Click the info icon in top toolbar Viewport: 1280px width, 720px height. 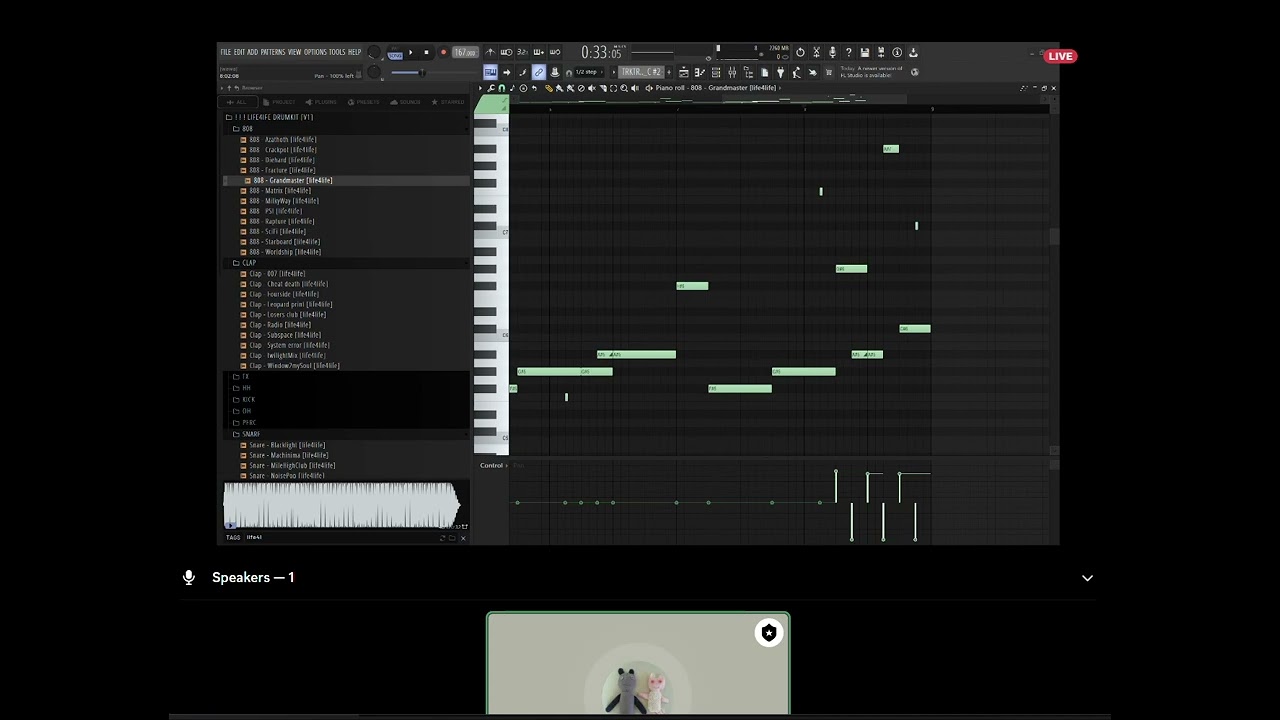point(897,52)
